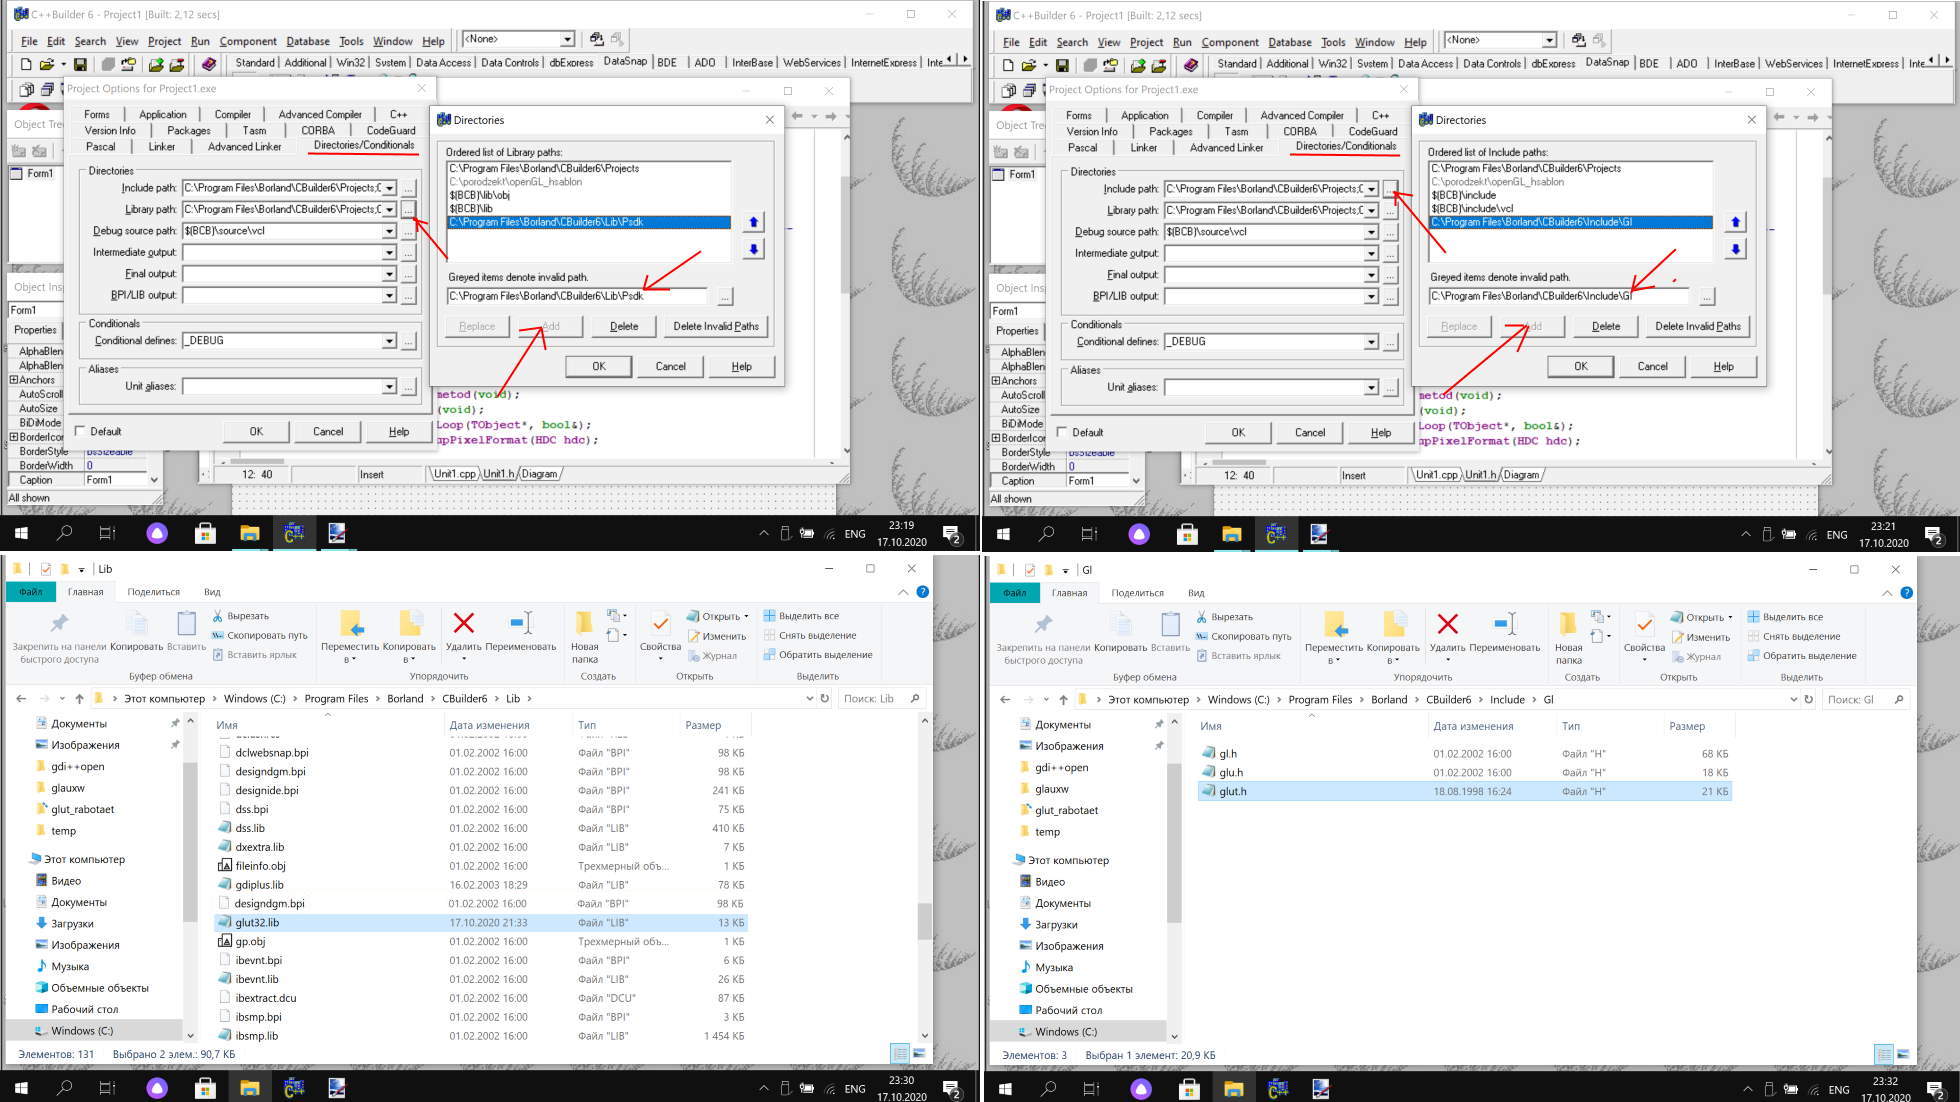Open Поделиться tab in Gl Explorer

1137,593
